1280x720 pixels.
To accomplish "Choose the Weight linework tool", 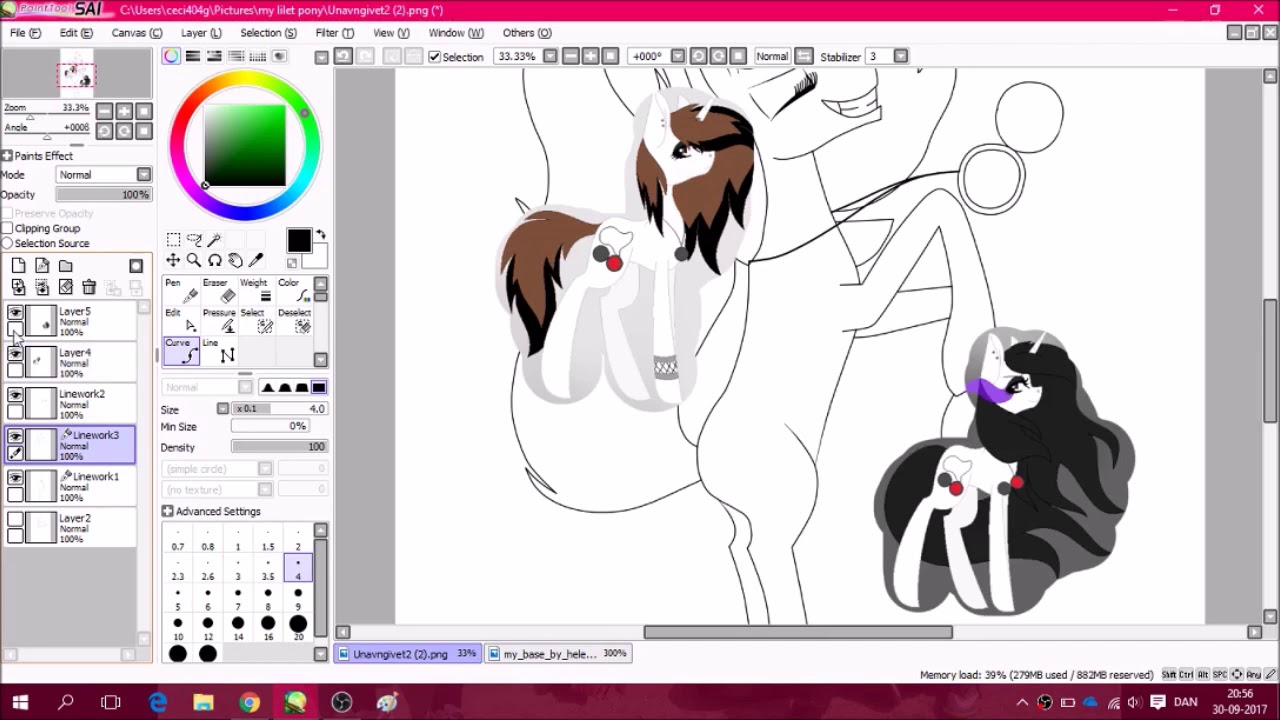I will click(256, 290).
